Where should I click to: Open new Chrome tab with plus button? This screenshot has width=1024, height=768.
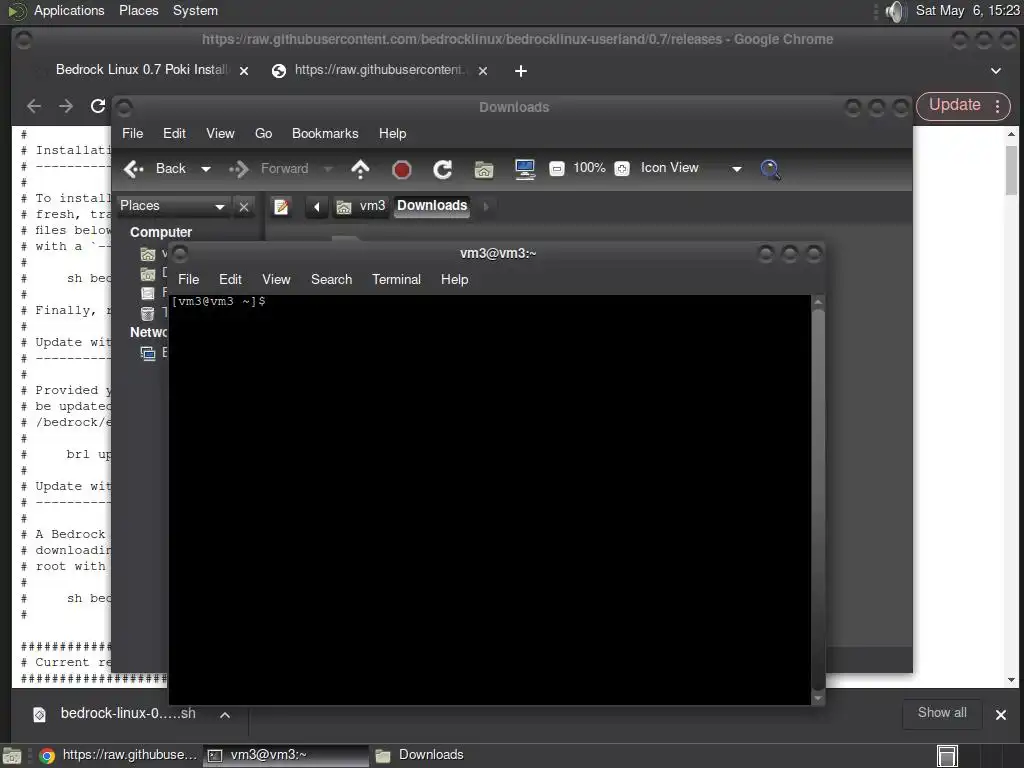520,71
